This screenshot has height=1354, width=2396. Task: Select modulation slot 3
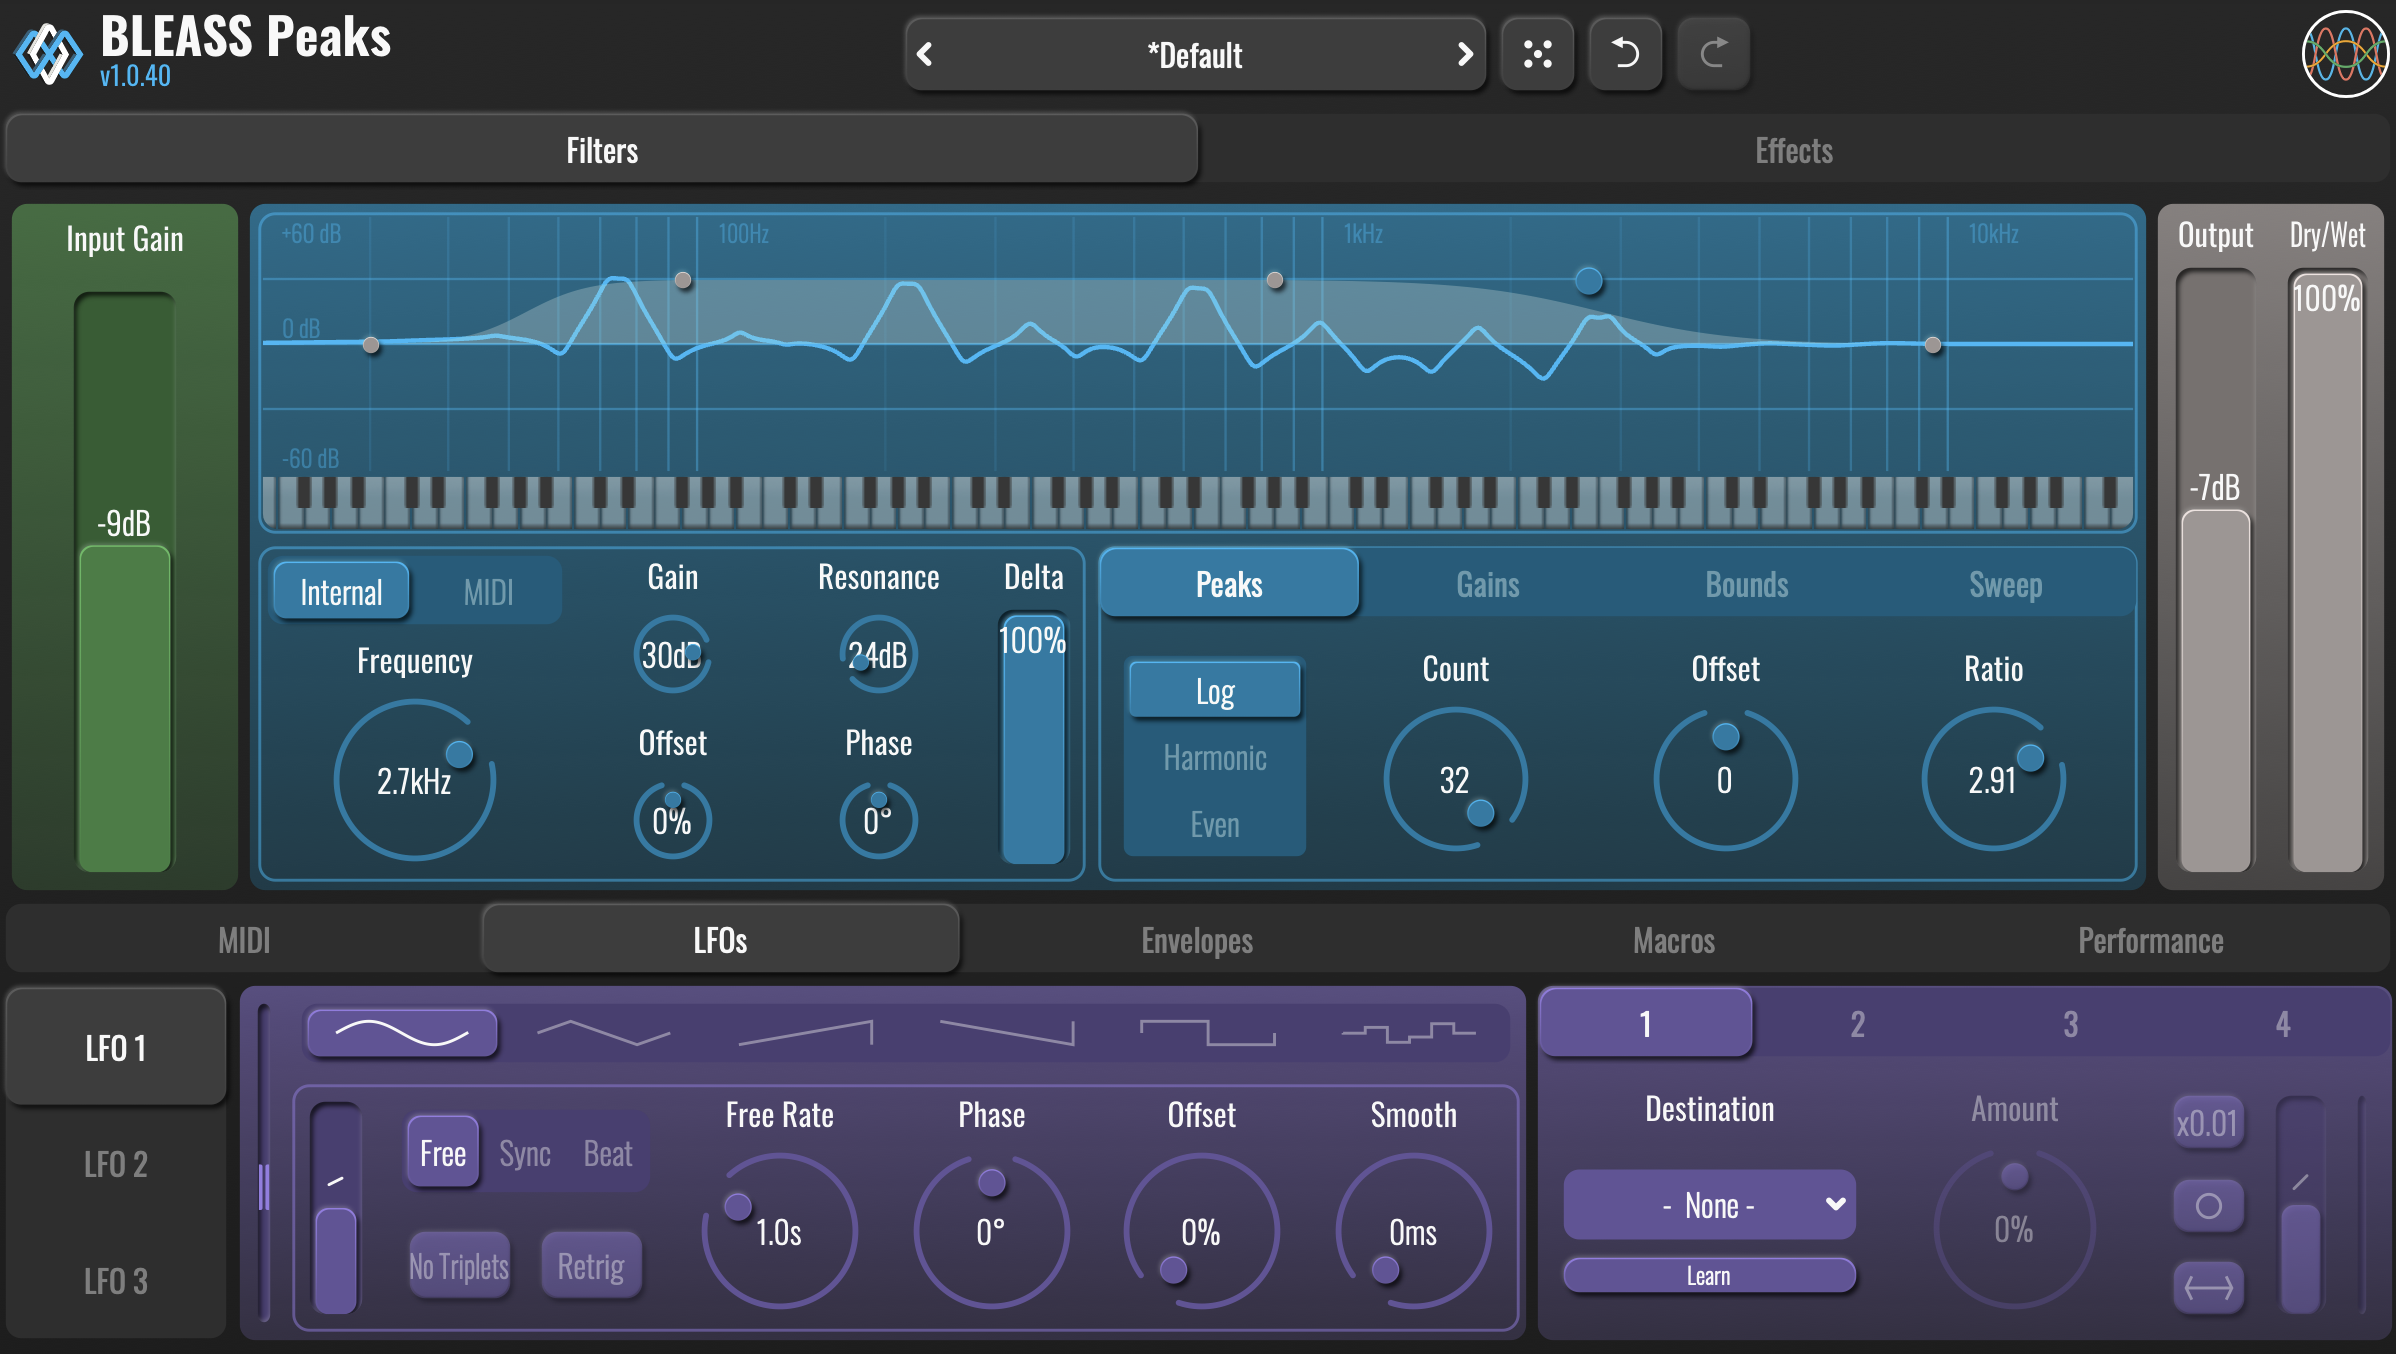(x=2070, y=1023)
